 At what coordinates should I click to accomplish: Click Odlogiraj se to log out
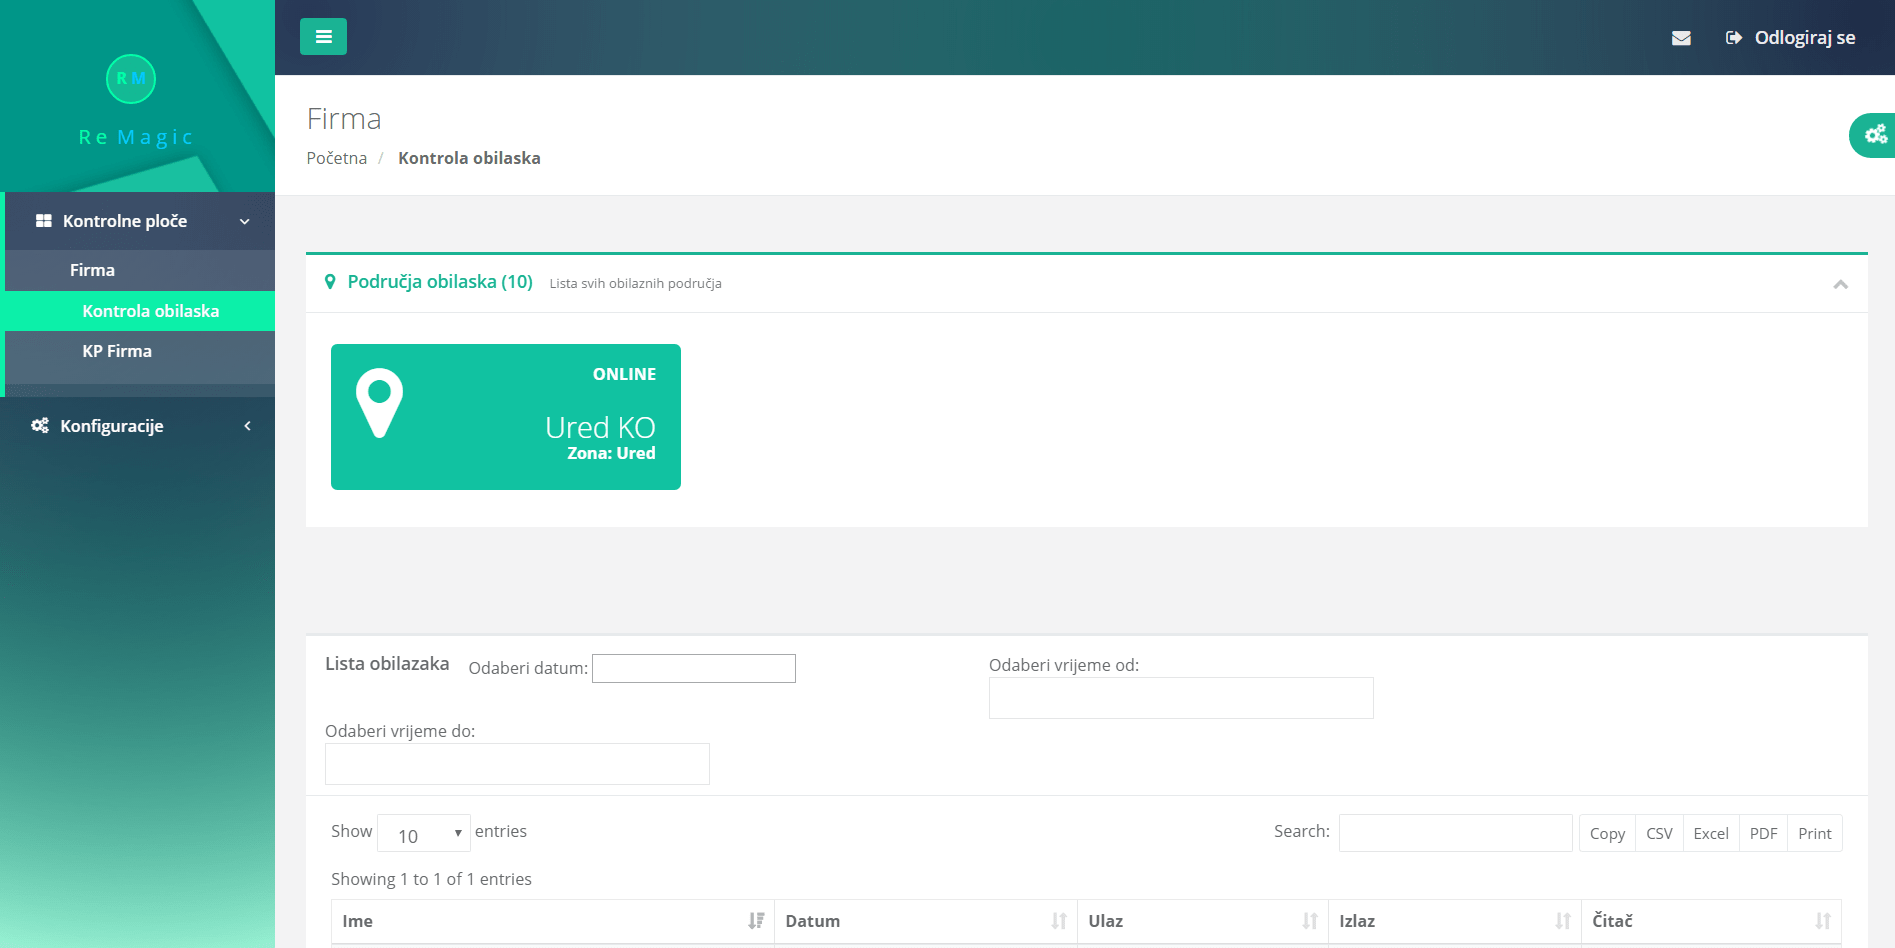pos(1791,38)
